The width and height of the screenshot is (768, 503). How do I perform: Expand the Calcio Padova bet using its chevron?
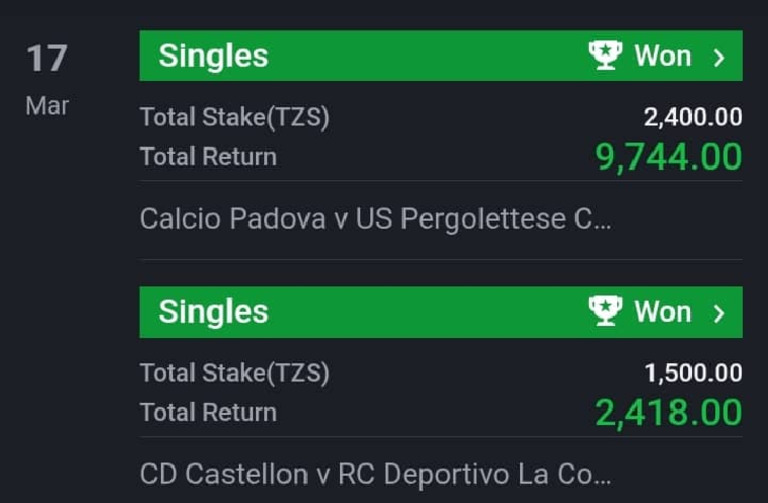(719, 57)
